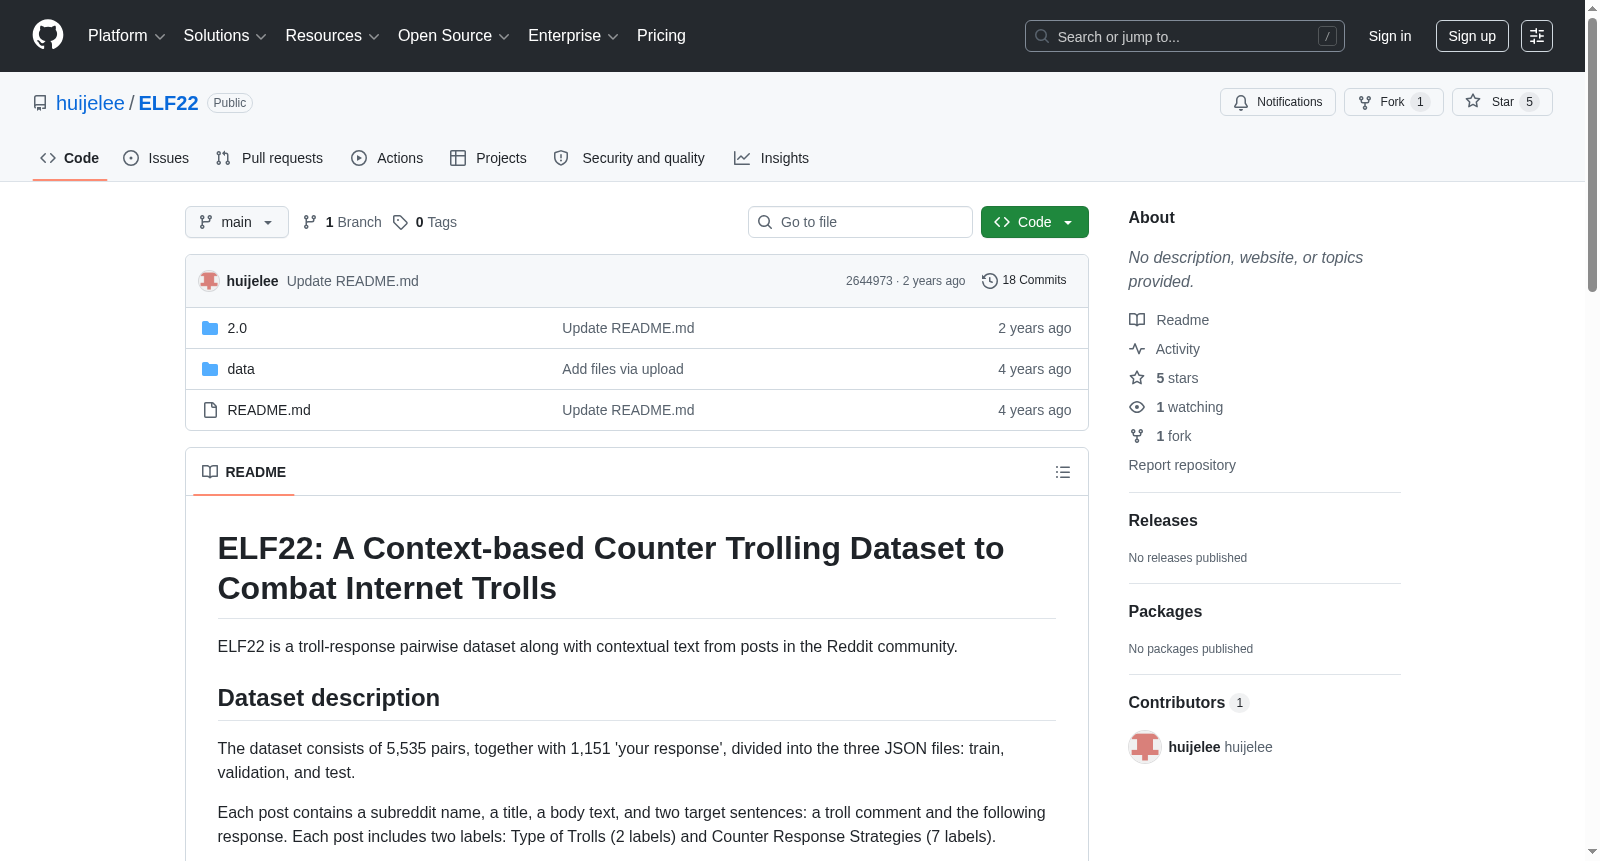Expand the Enterprise menu

[573, 36]
